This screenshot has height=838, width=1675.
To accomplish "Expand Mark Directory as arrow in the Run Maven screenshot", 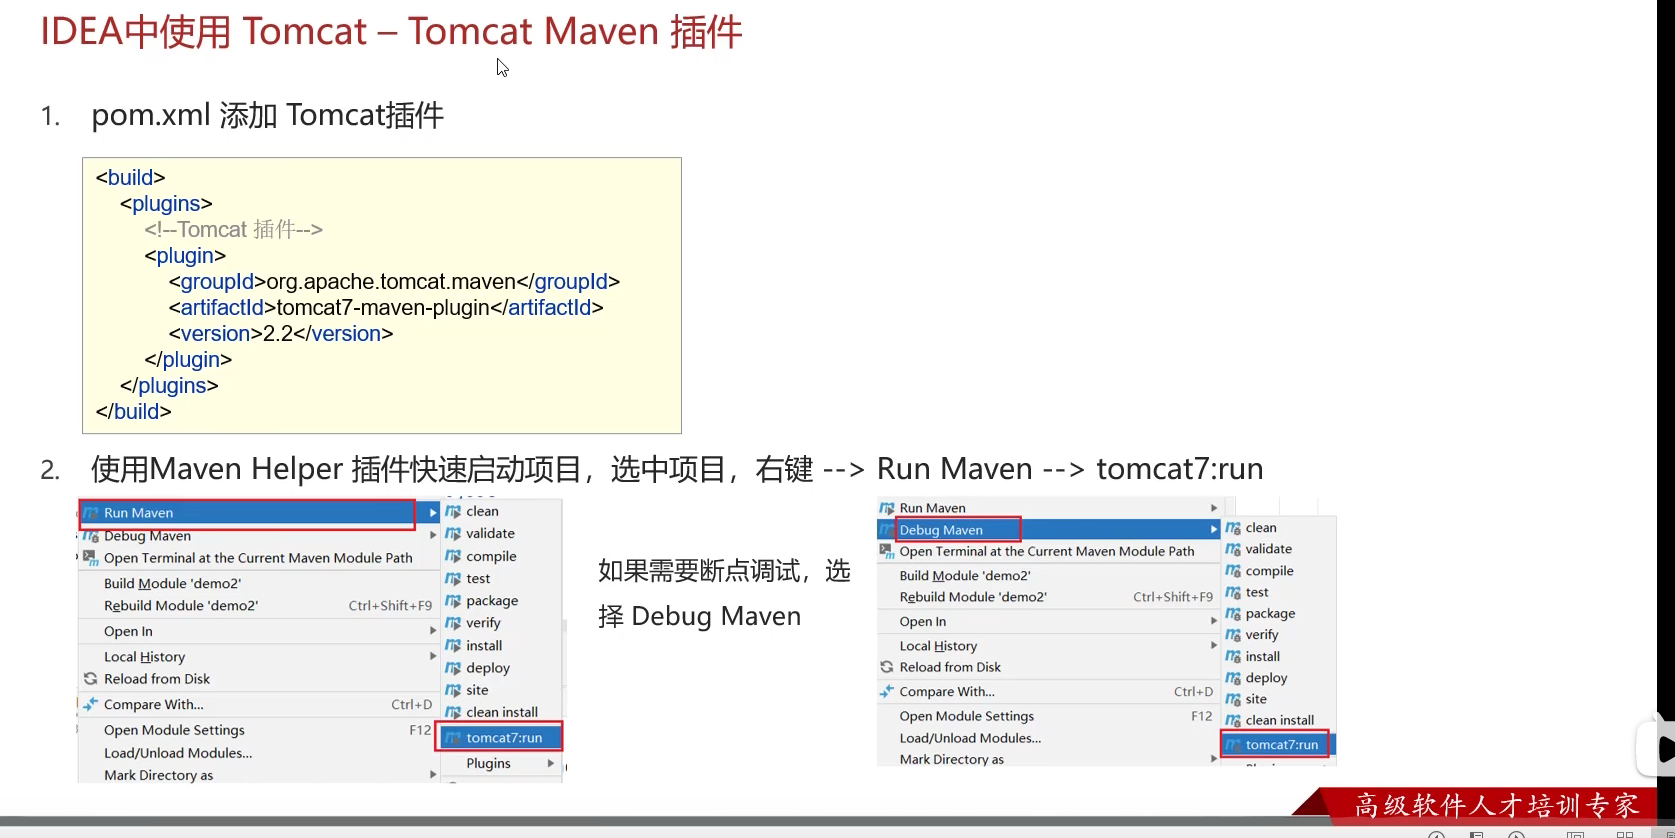I will click(x=433, y=775).
